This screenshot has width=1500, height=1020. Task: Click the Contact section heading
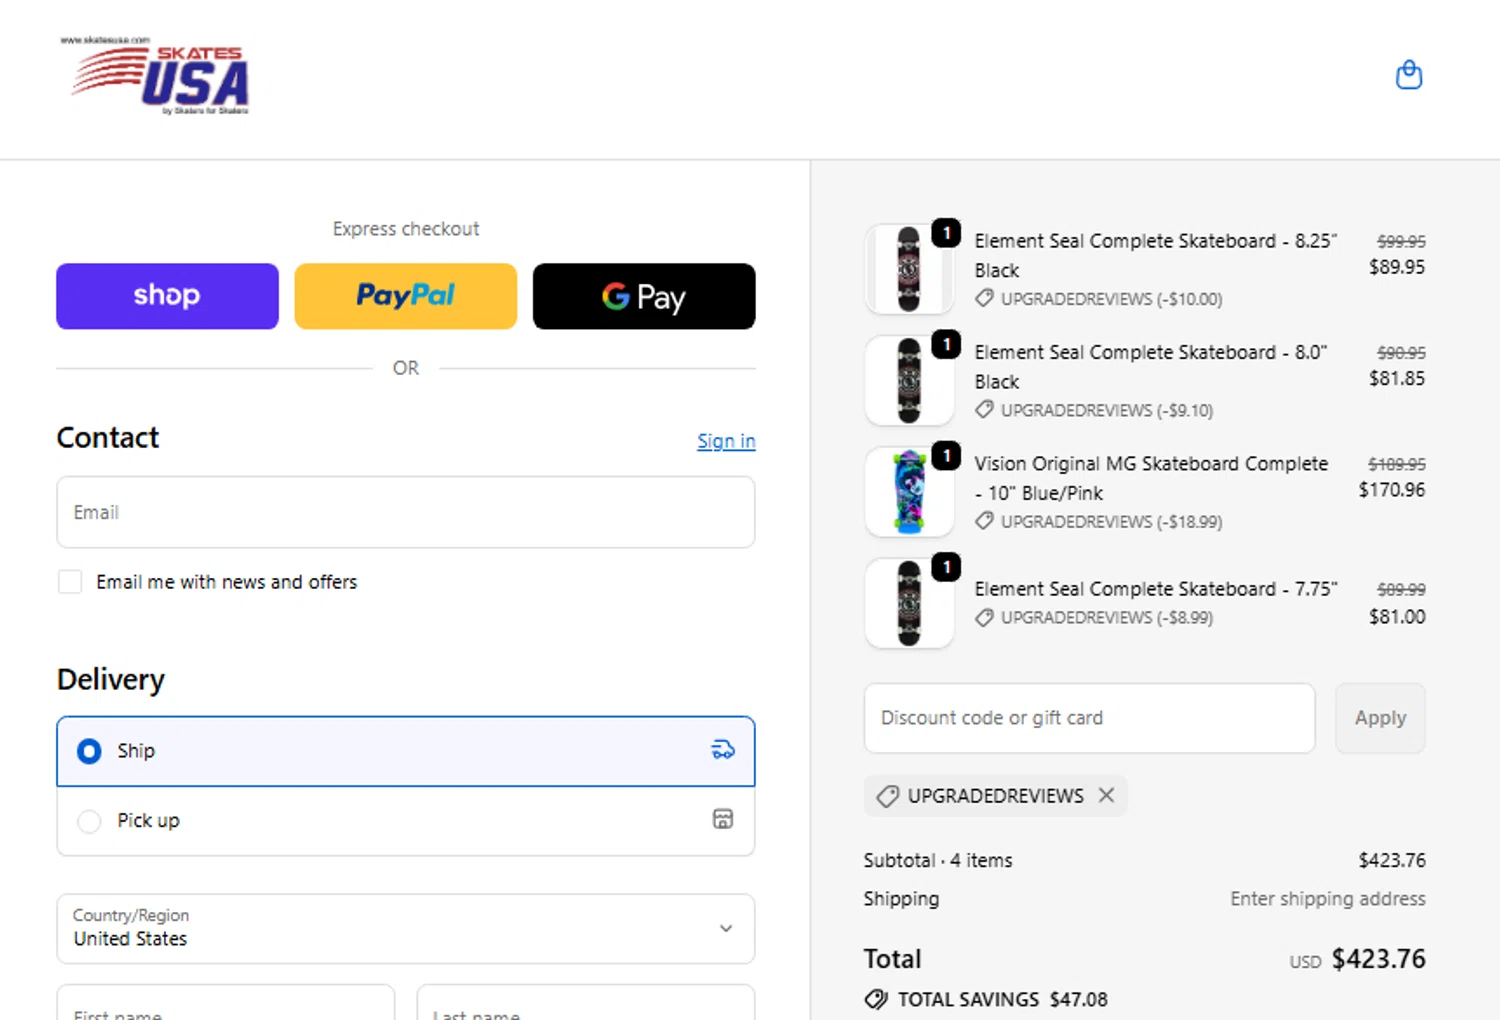108,438
